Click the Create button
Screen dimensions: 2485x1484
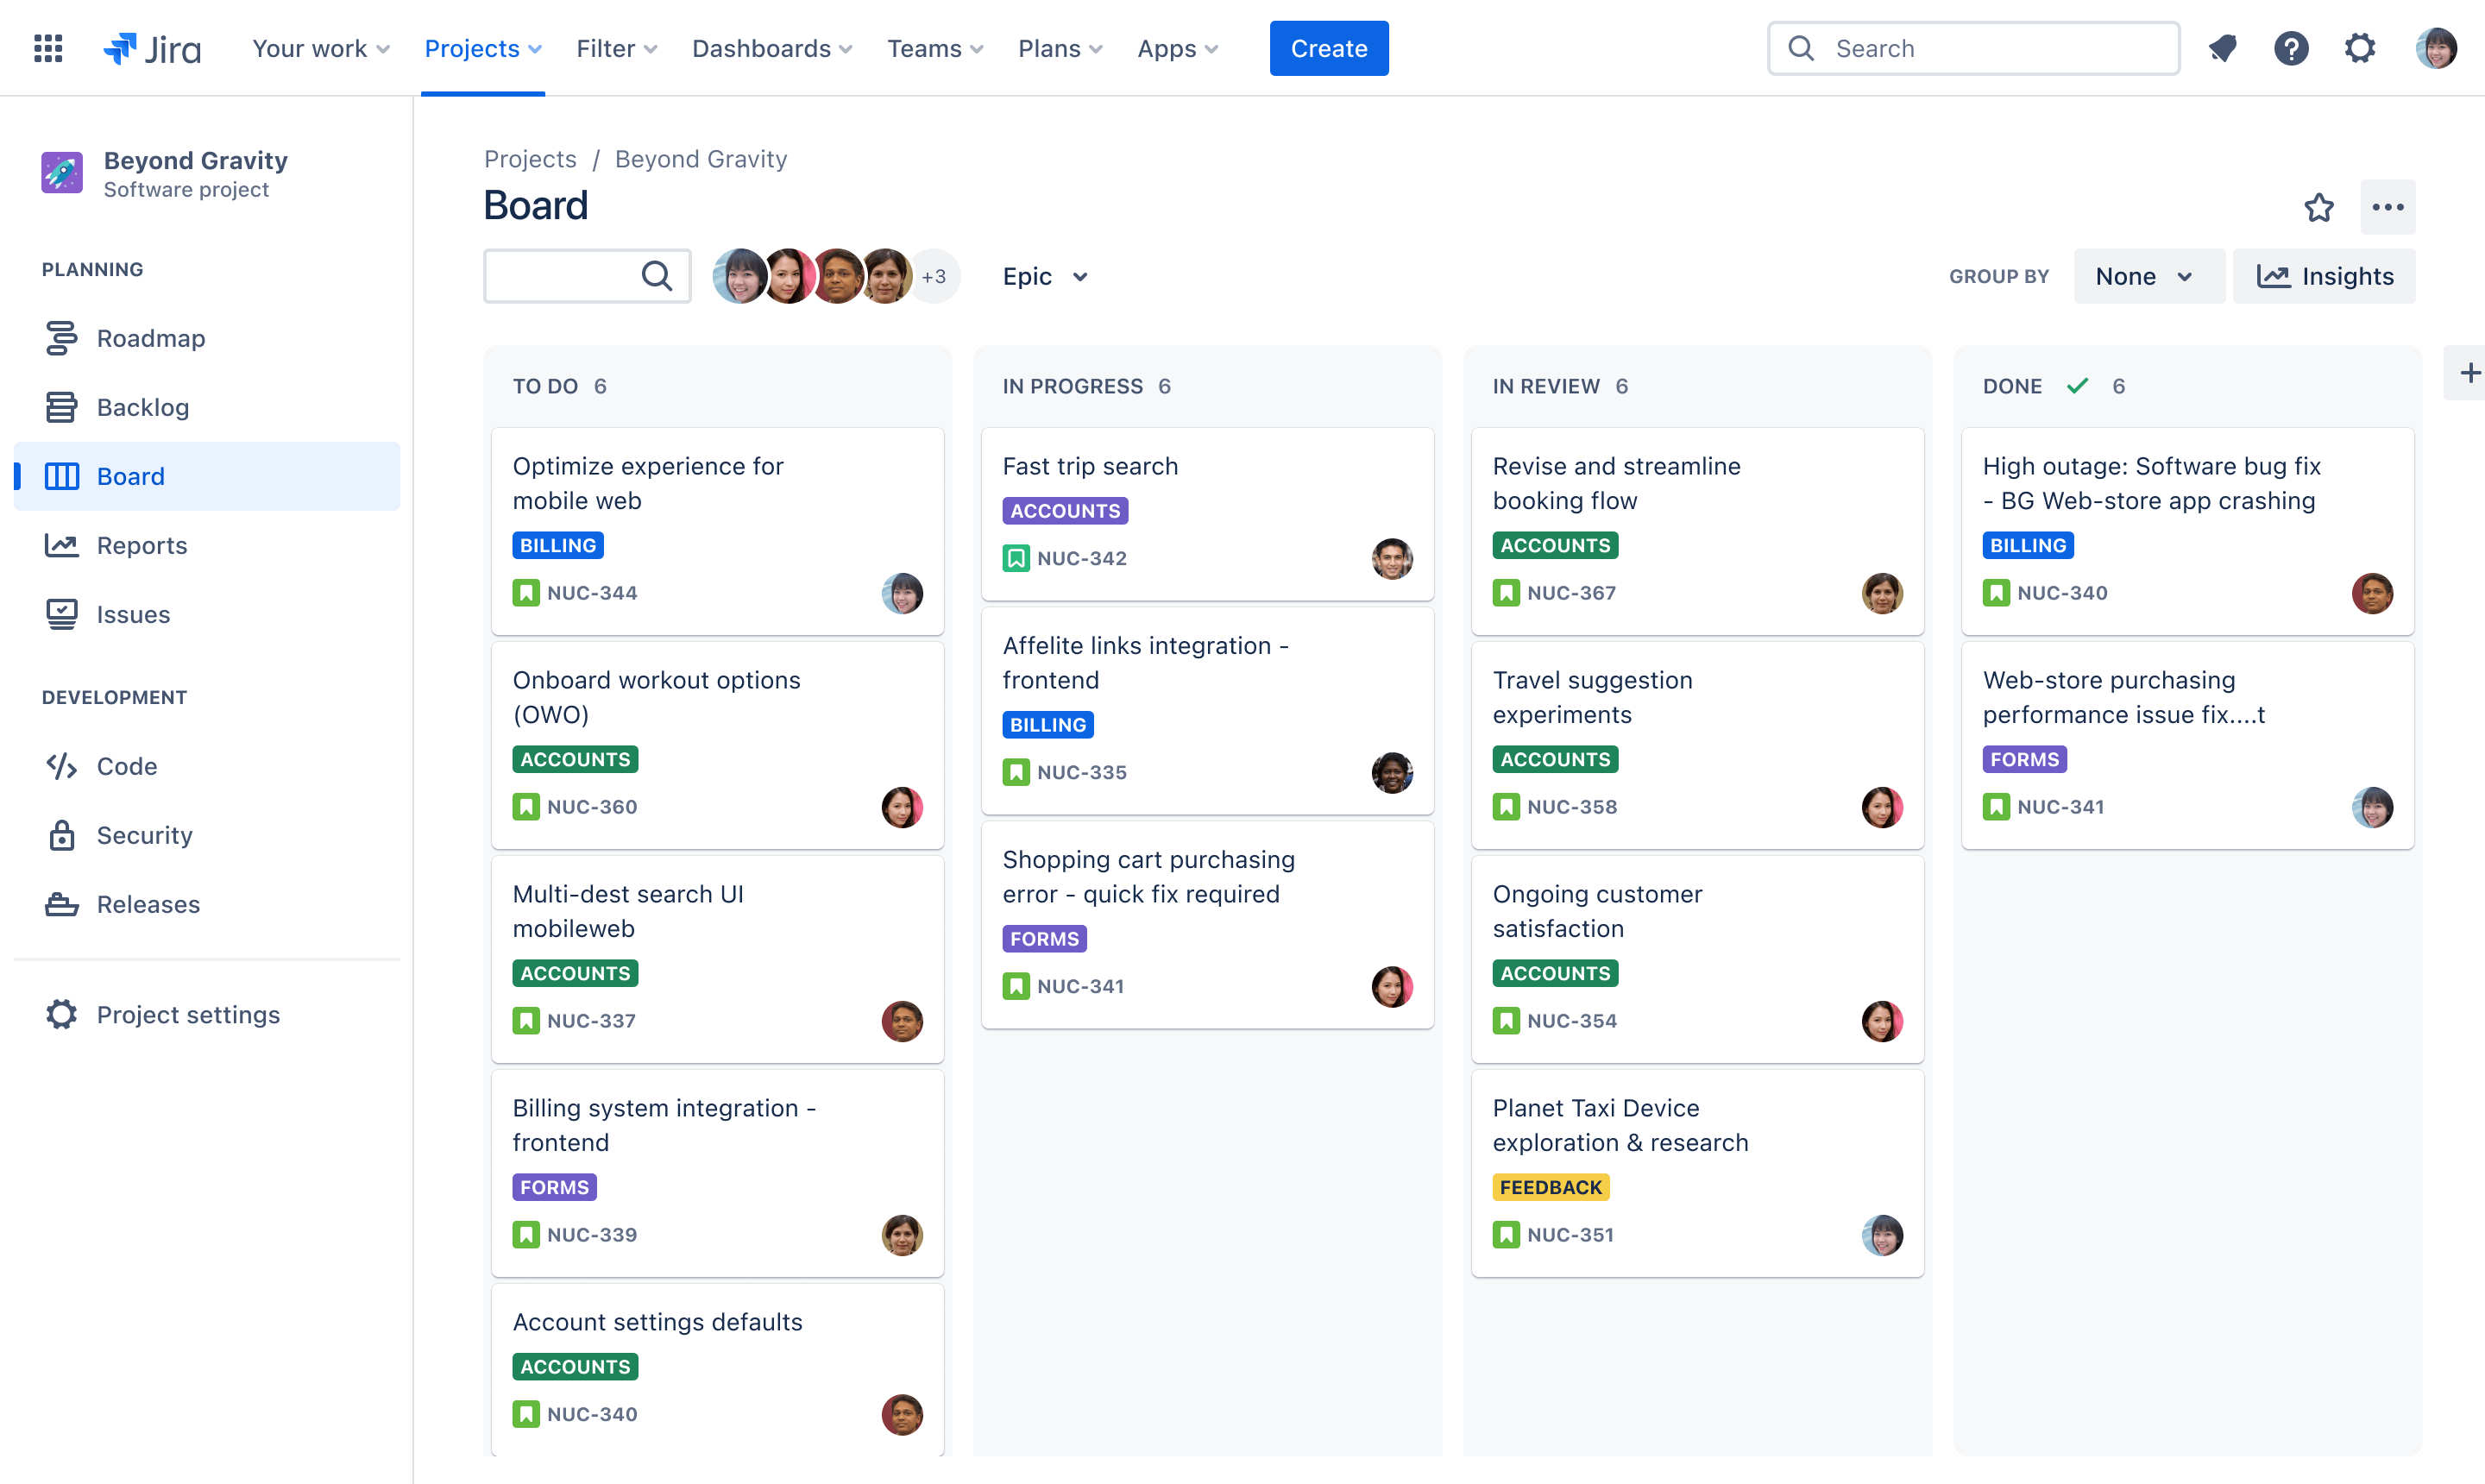point(1330,47)
